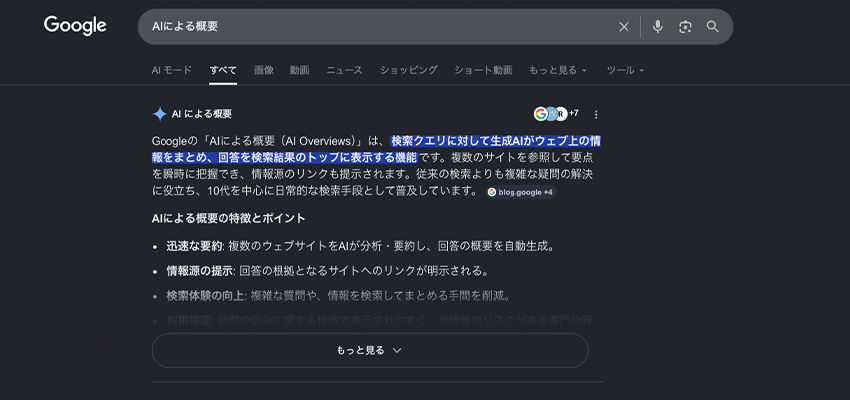The height and width of the screenshot is (400, 850).
Task: Click the bullet text 迅速な要約
Action: pos(195,247)
